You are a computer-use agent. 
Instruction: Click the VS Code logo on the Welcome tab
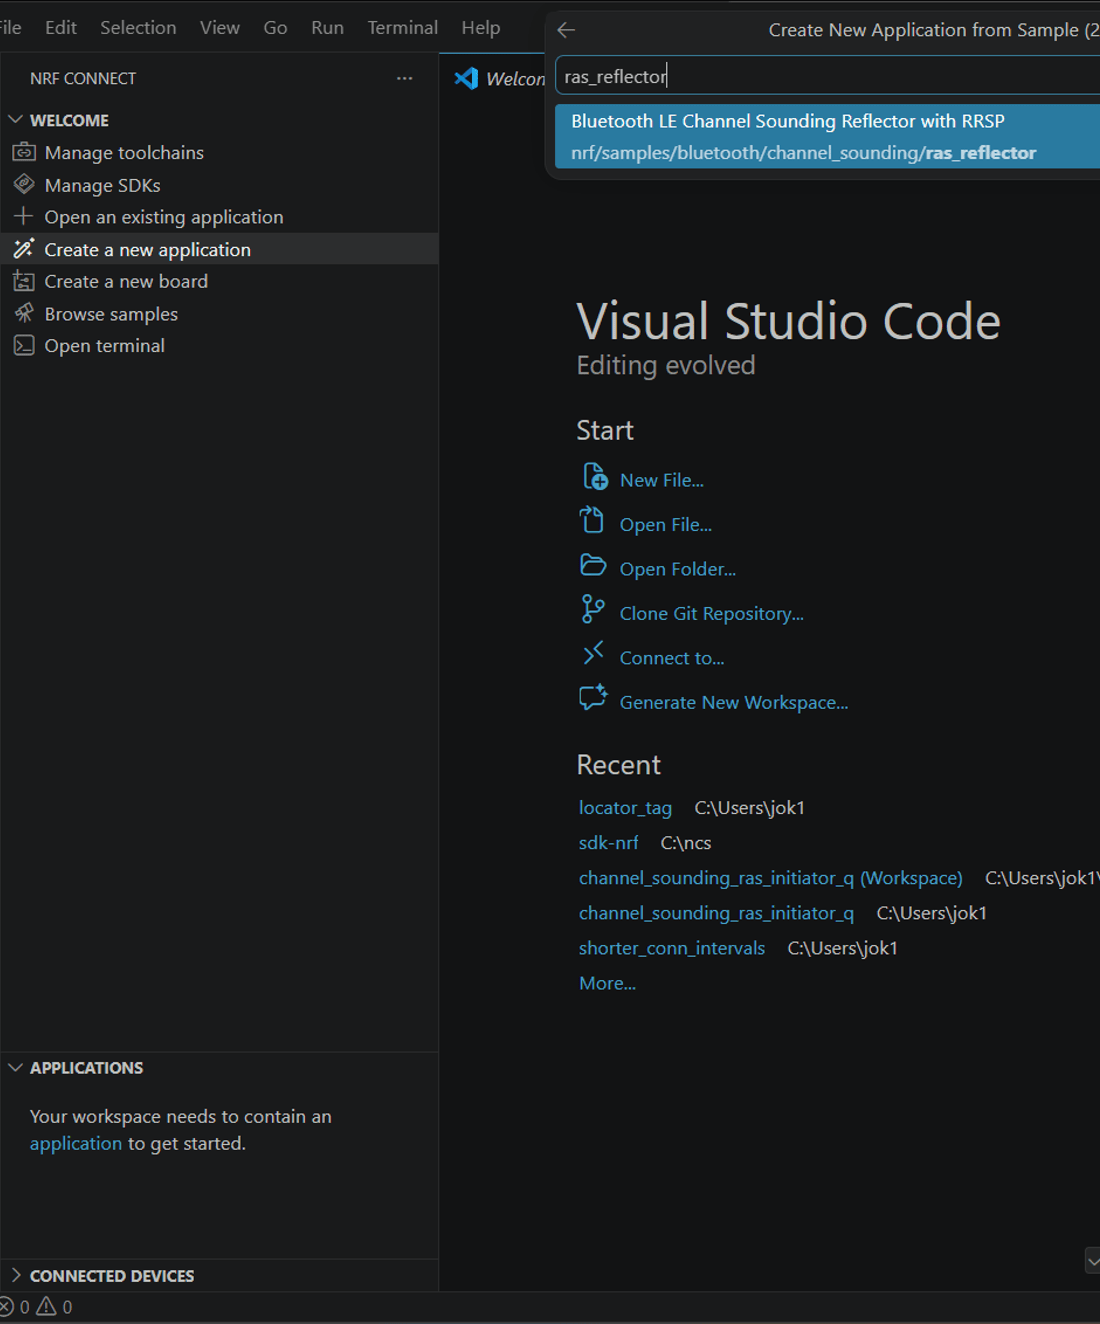(466, 78)
